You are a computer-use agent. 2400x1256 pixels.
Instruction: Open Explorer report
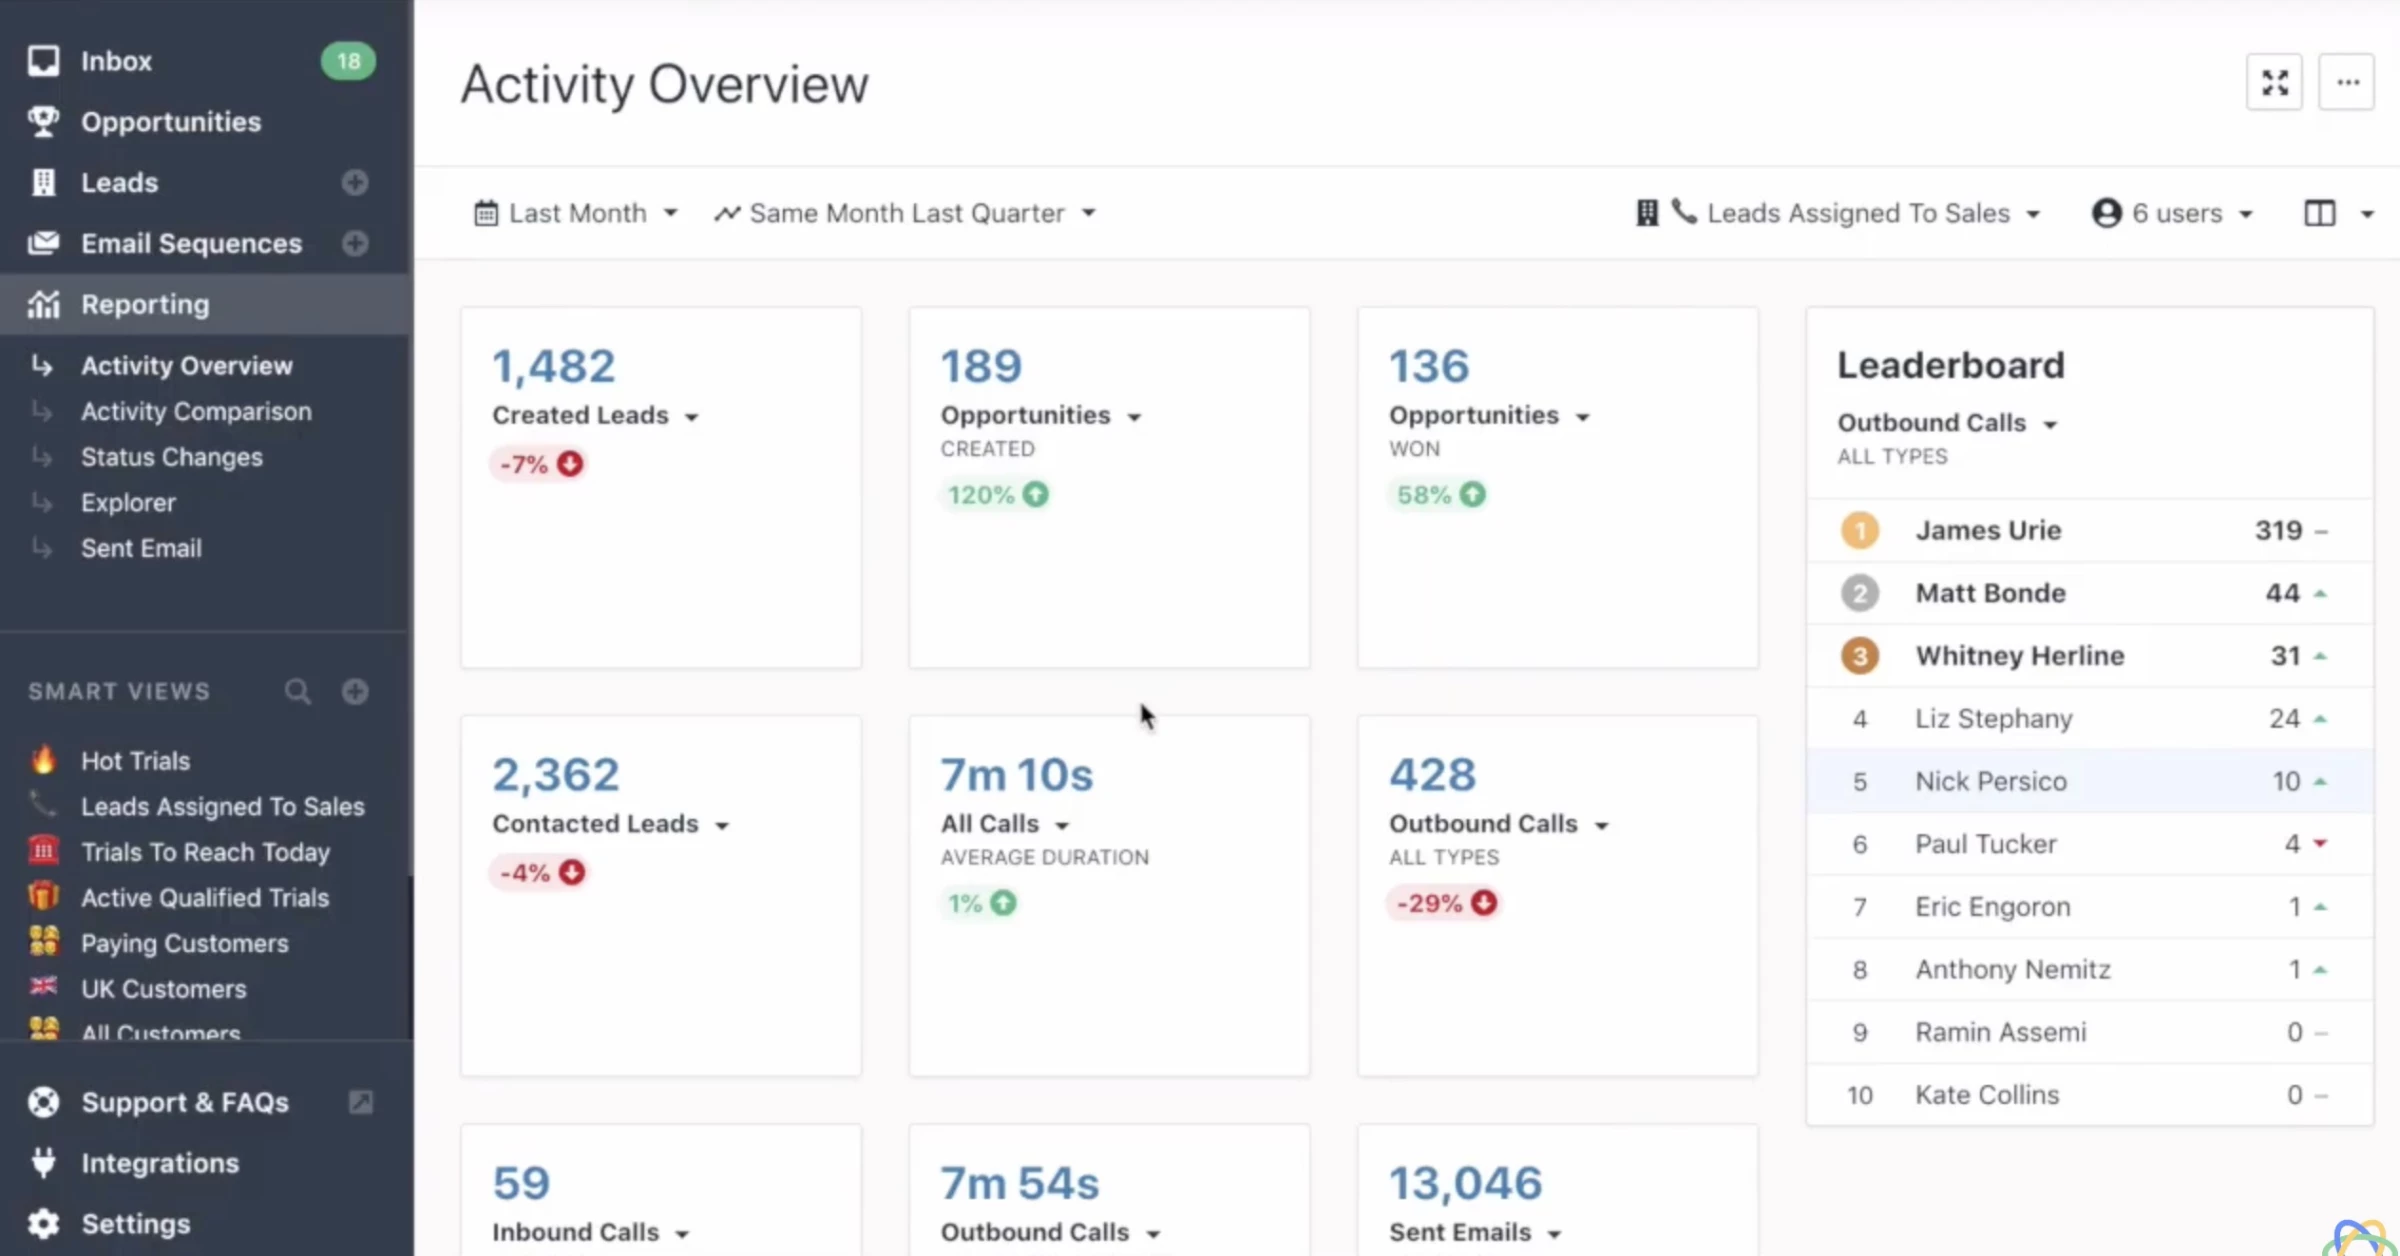click(128, 503)
